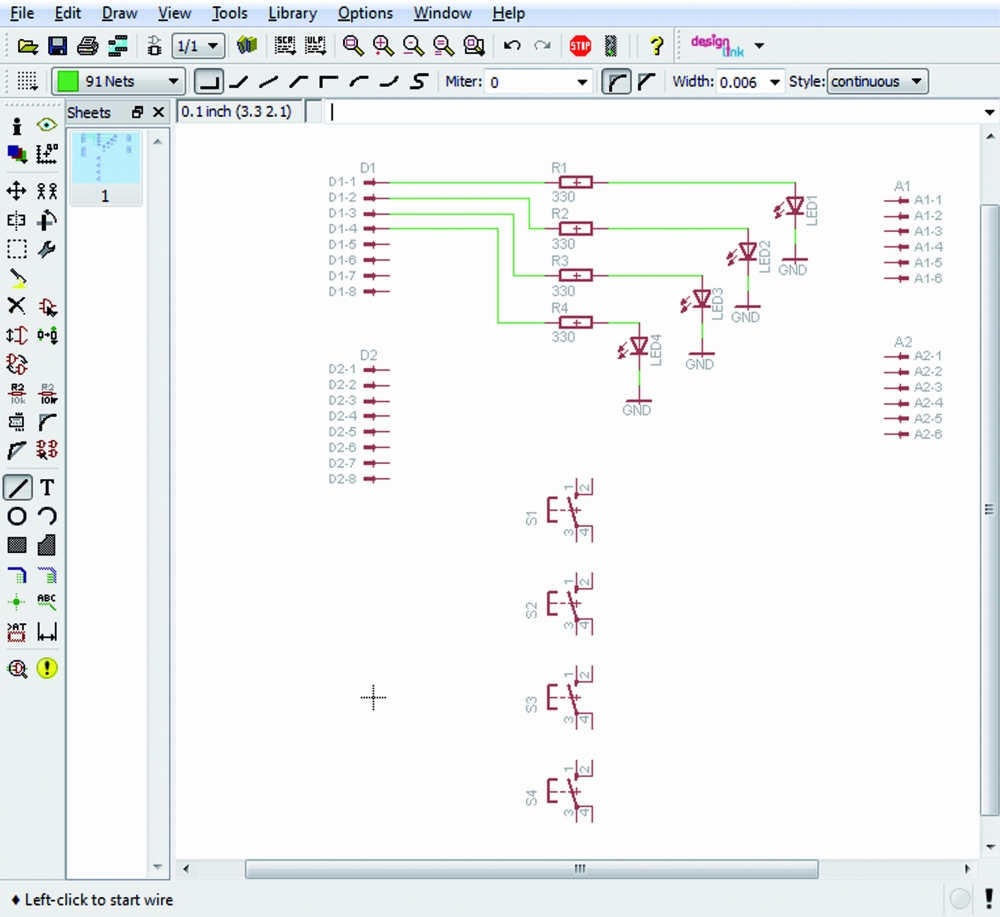Choose the Circle drawing tool
Image resolution: width=1000 pixels, height=917 pixels.
(16, 517)
